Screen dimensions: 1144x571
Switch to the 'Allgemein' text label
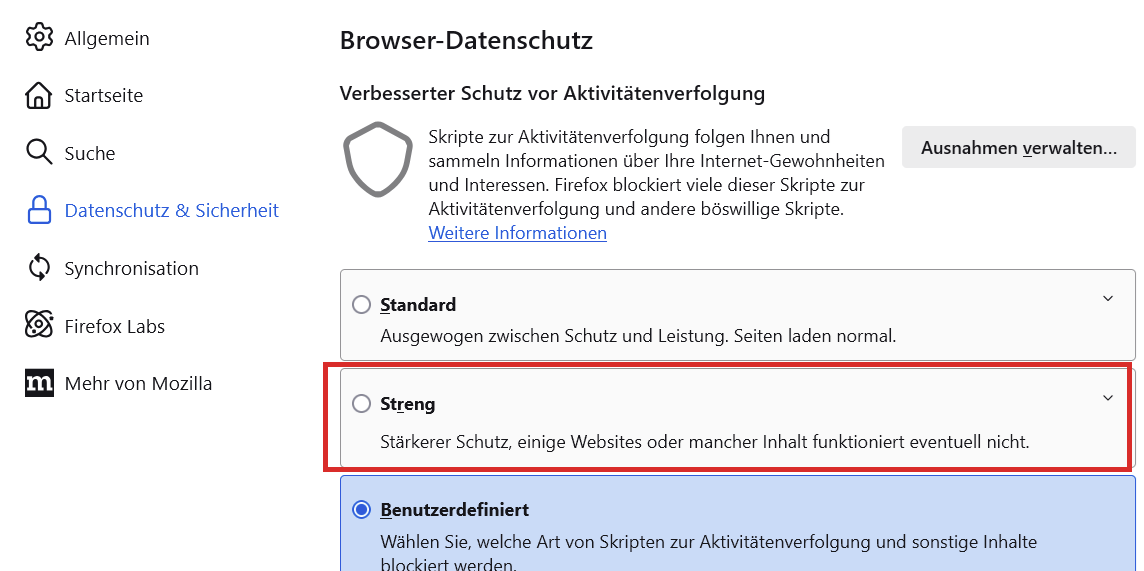pos(107,38)
